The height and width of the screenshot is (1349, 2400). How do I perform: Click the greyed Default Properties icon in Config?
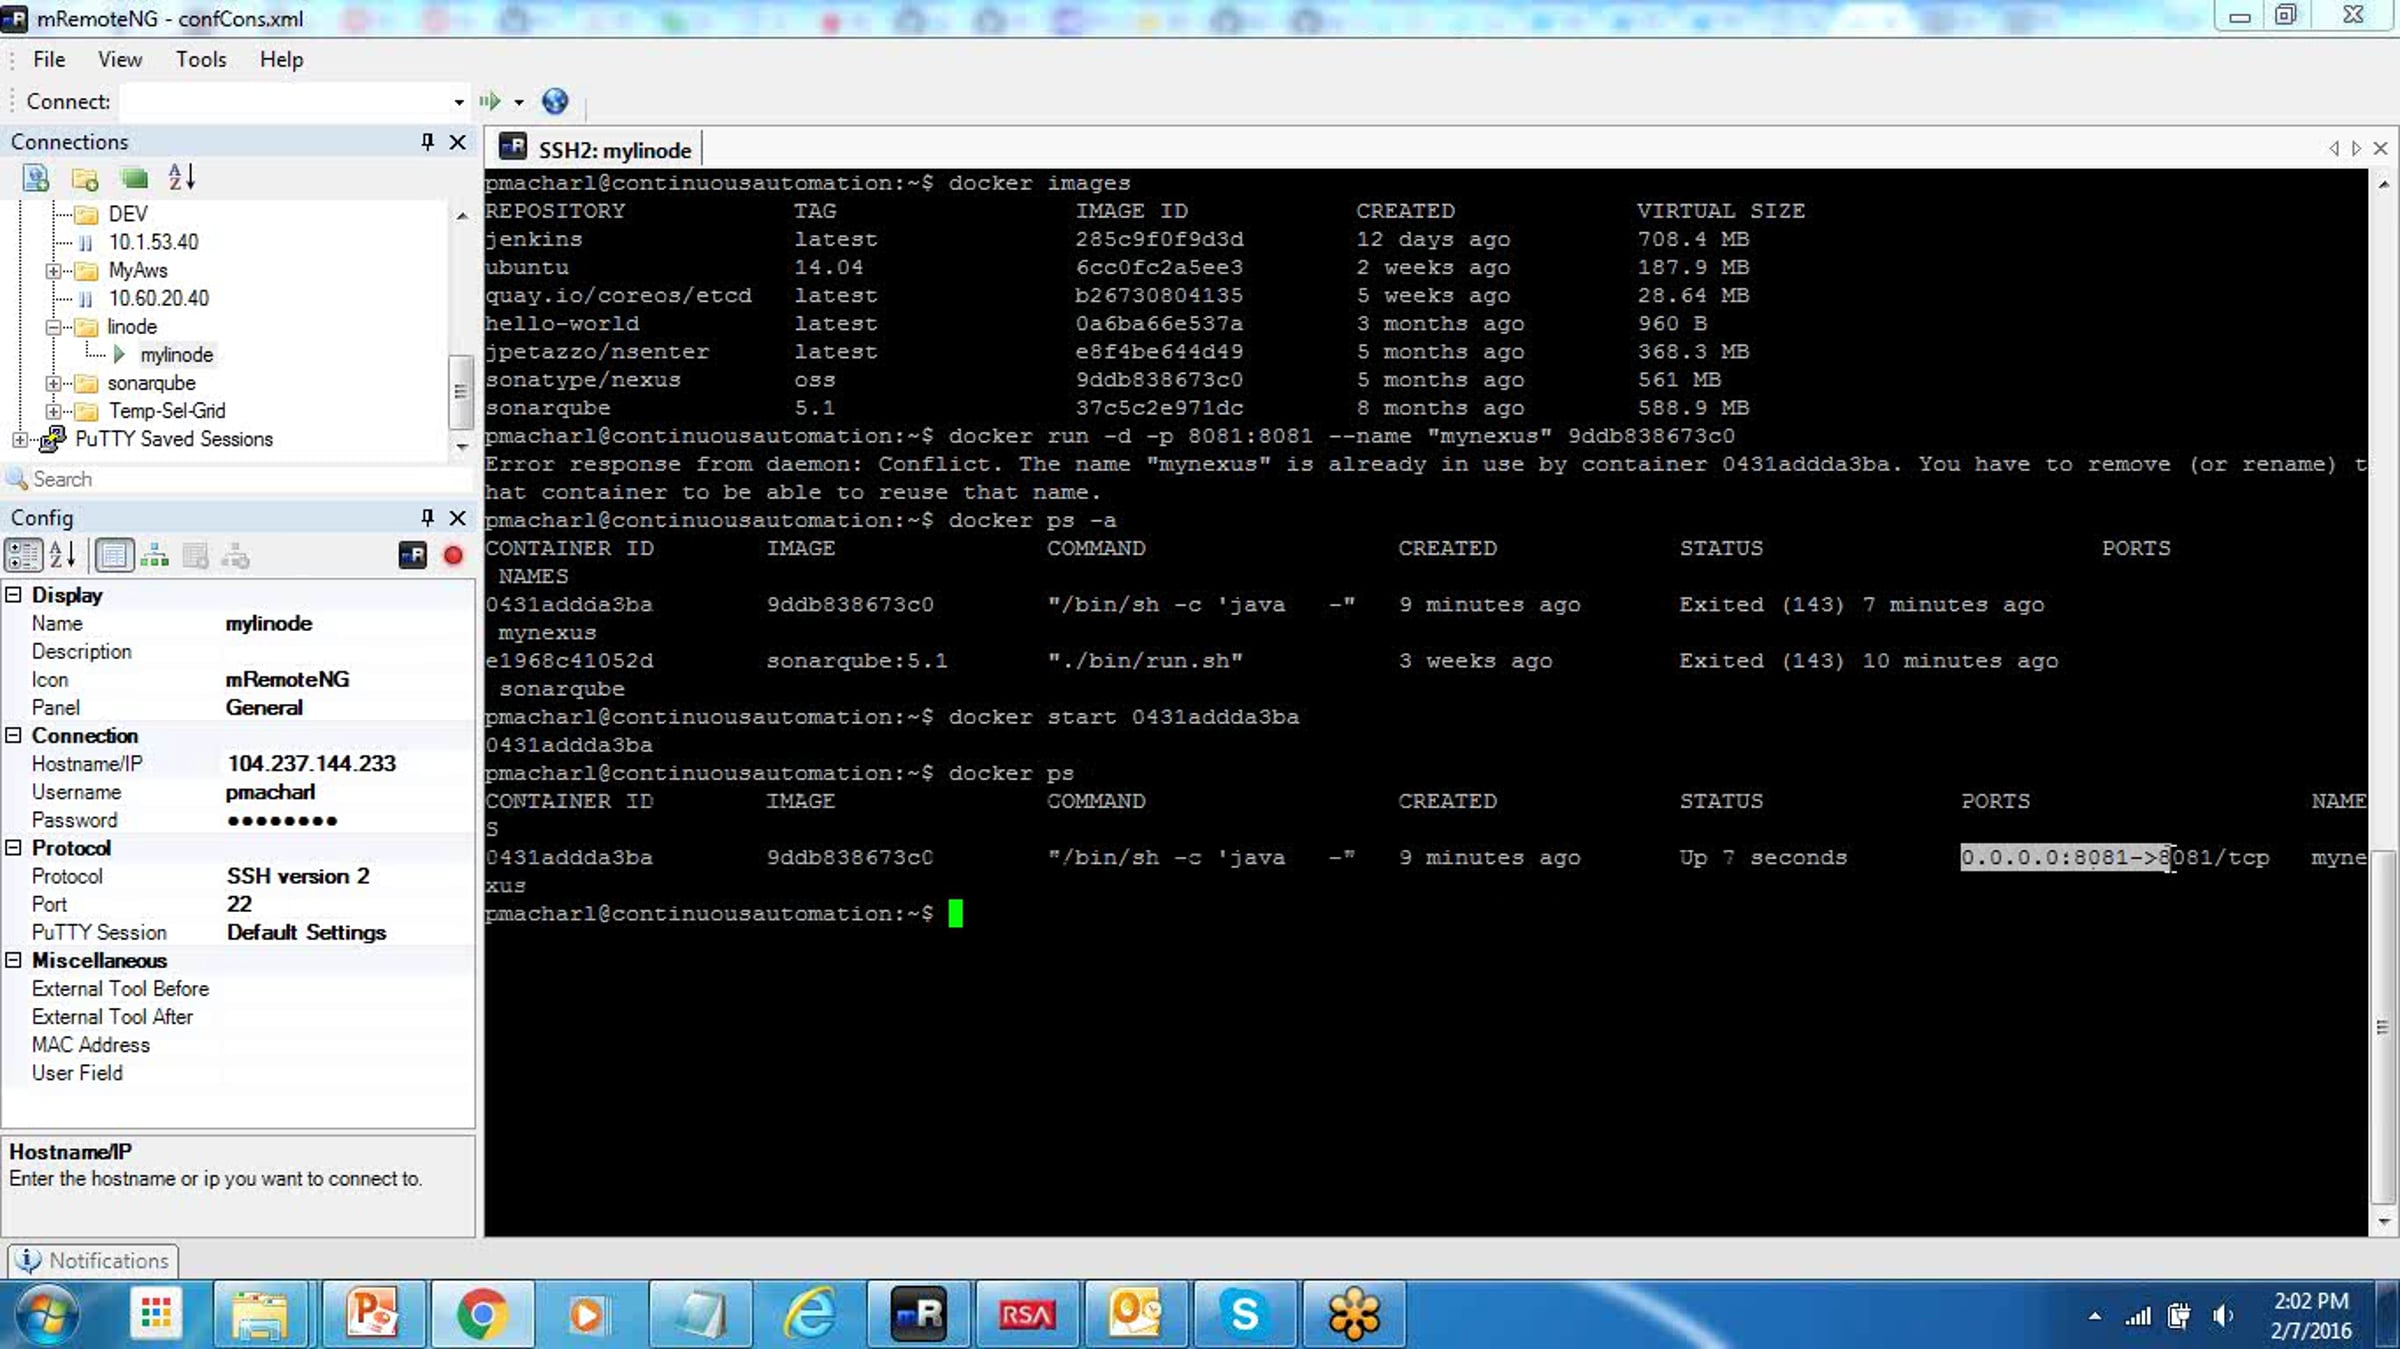195,556
